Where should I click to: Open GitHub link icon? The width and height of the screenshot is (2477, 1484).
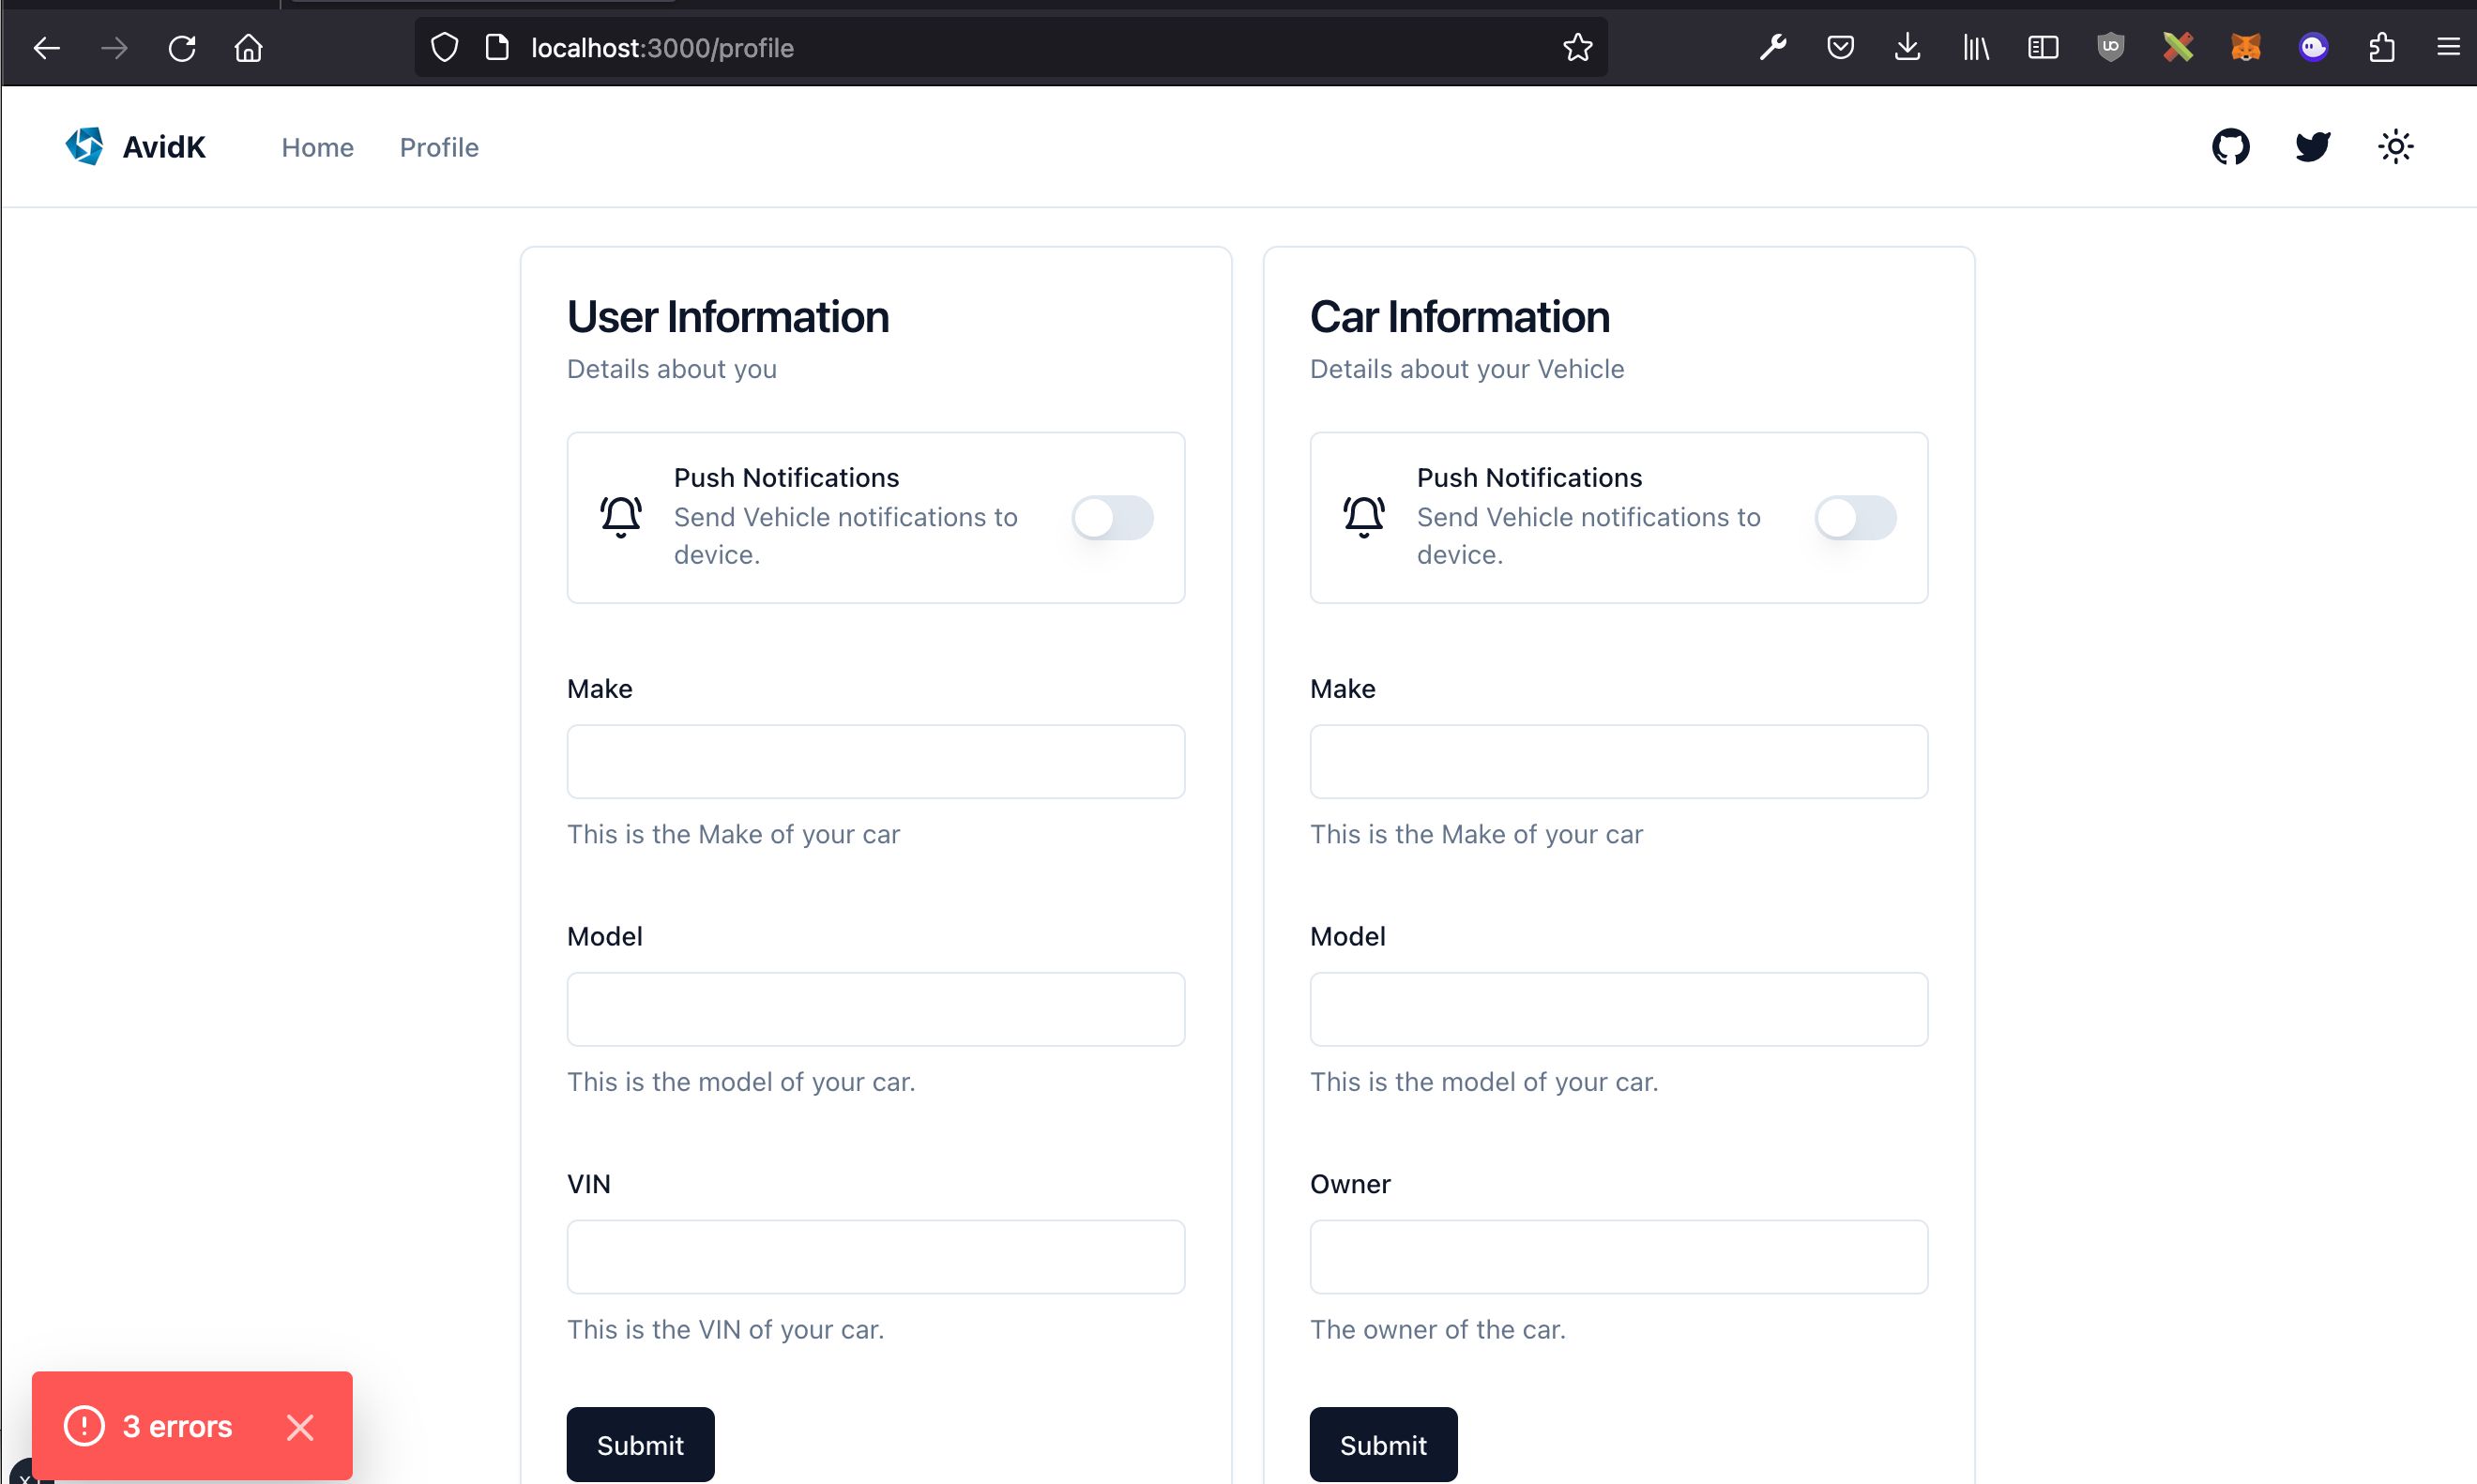point(2230,147)
